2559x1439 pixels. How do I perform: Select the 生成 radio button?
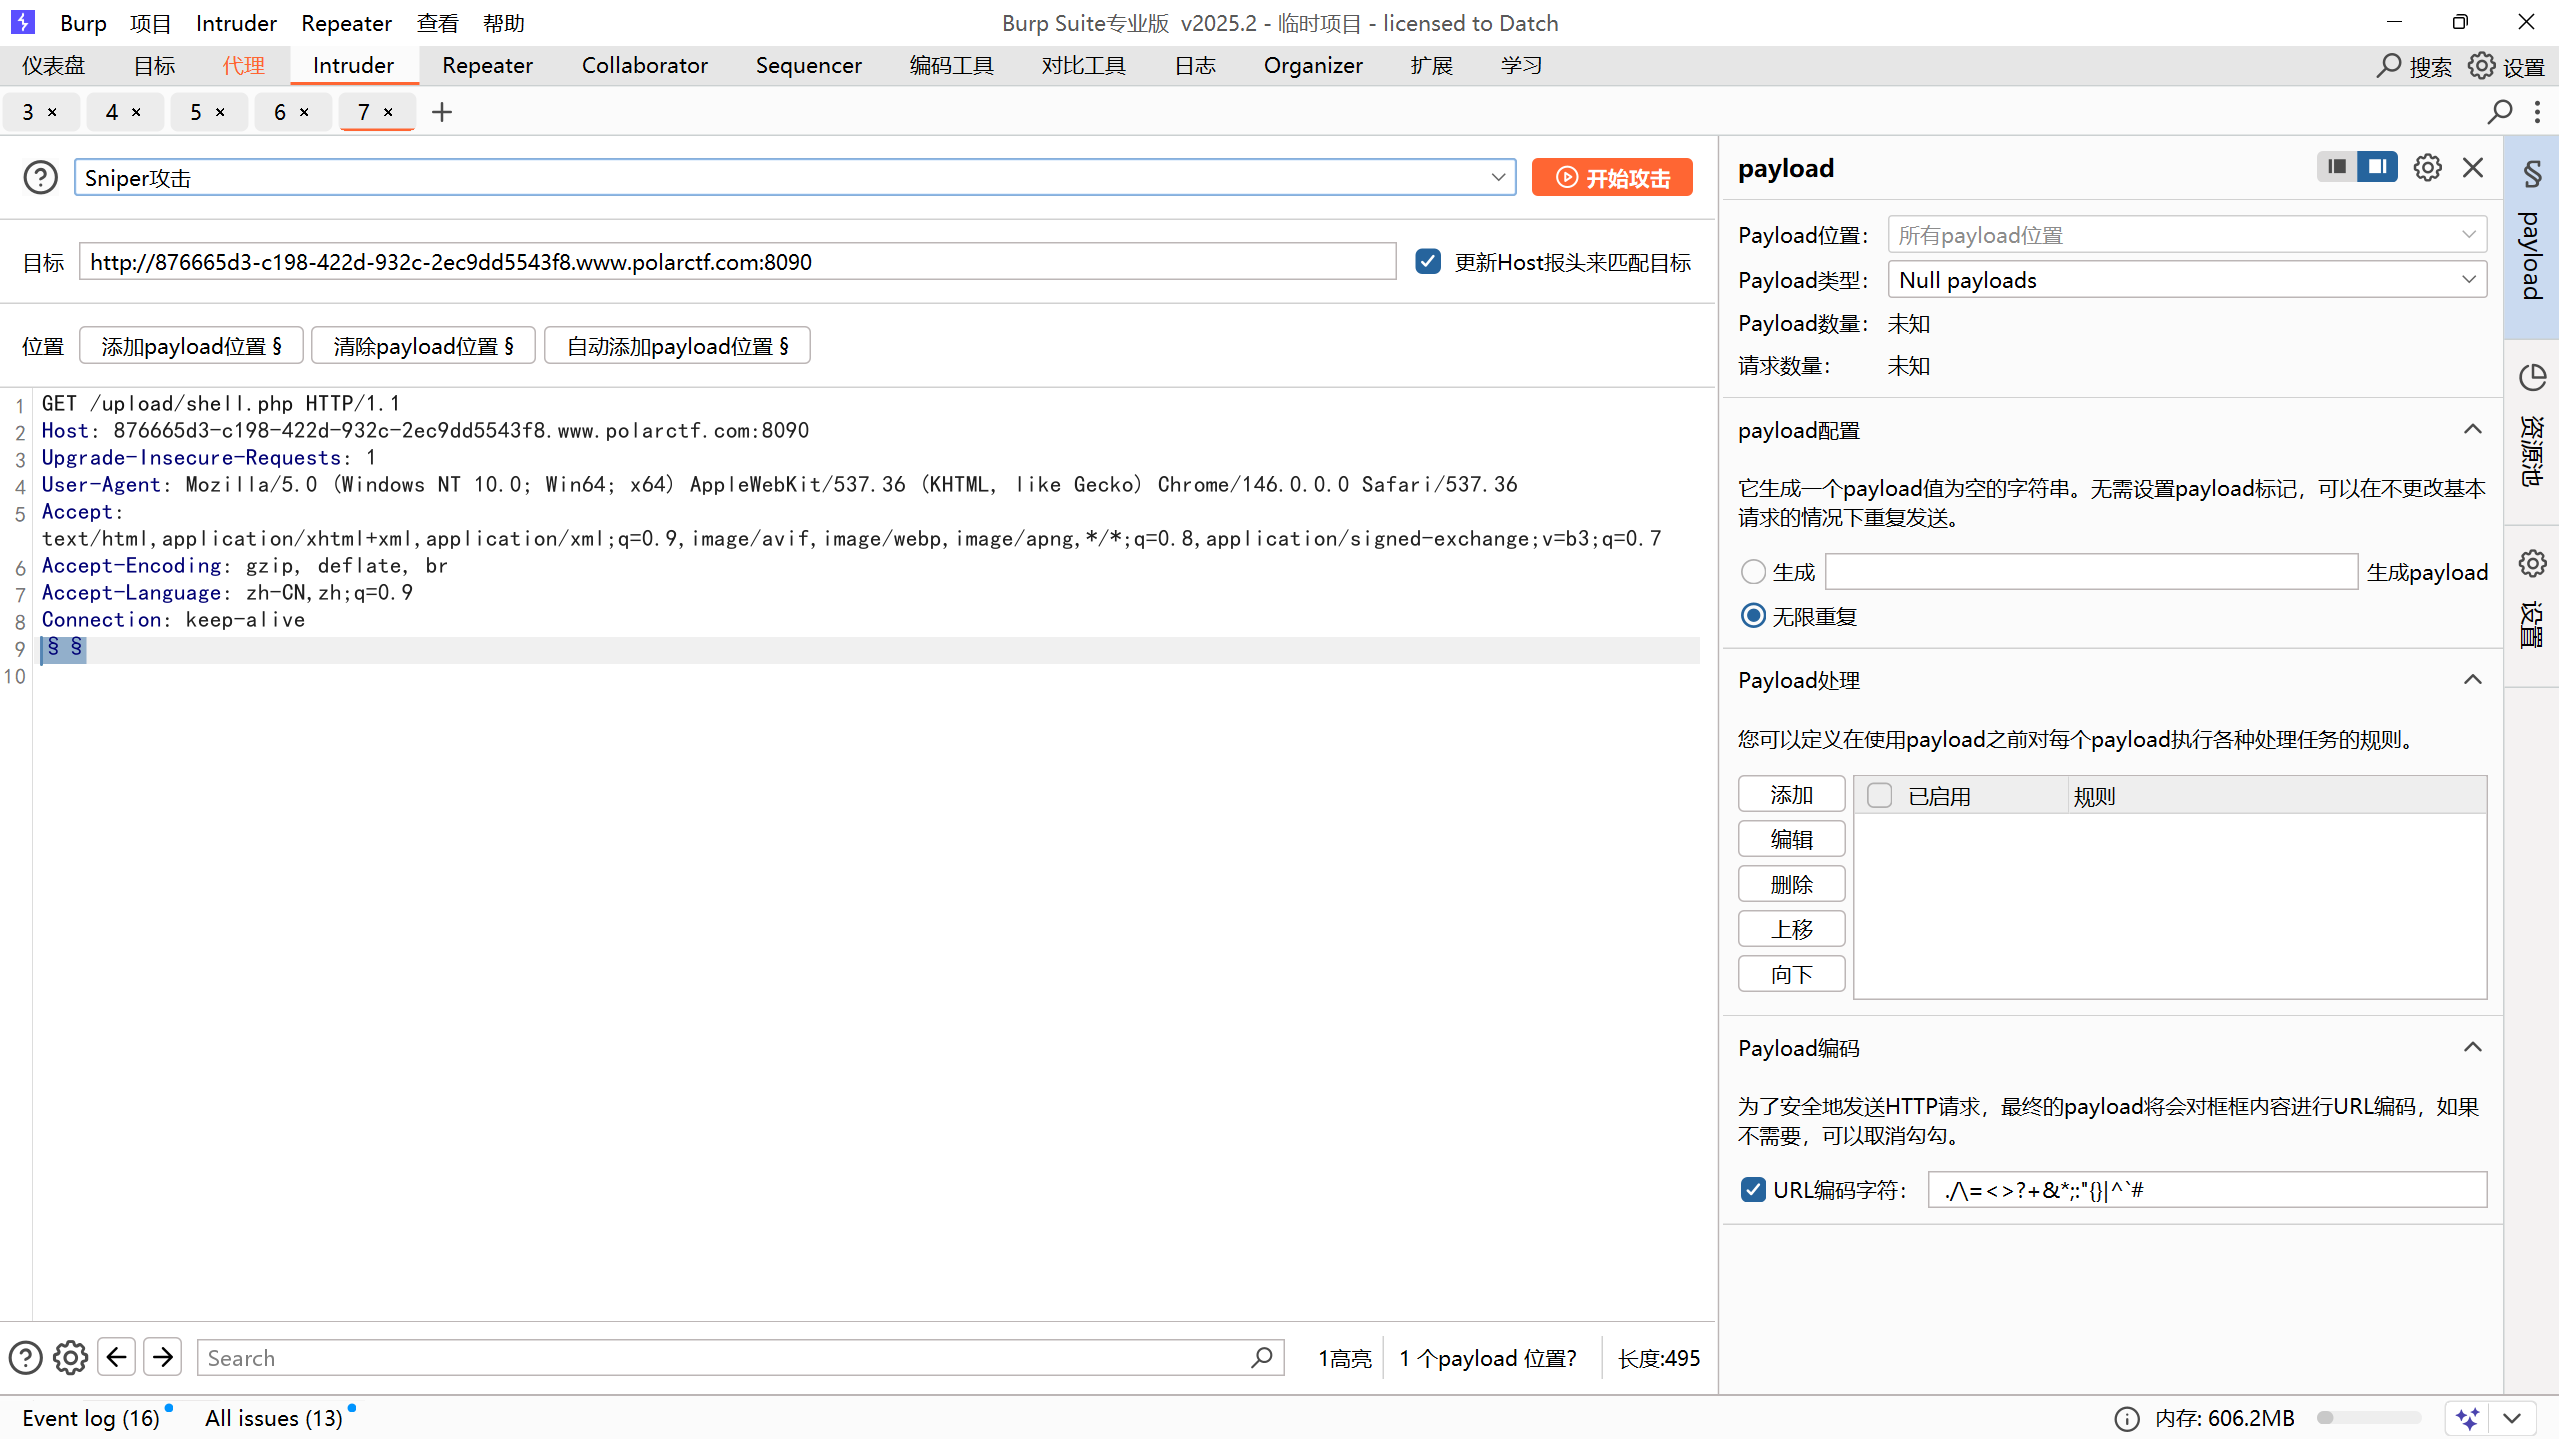coord(1753,572)
